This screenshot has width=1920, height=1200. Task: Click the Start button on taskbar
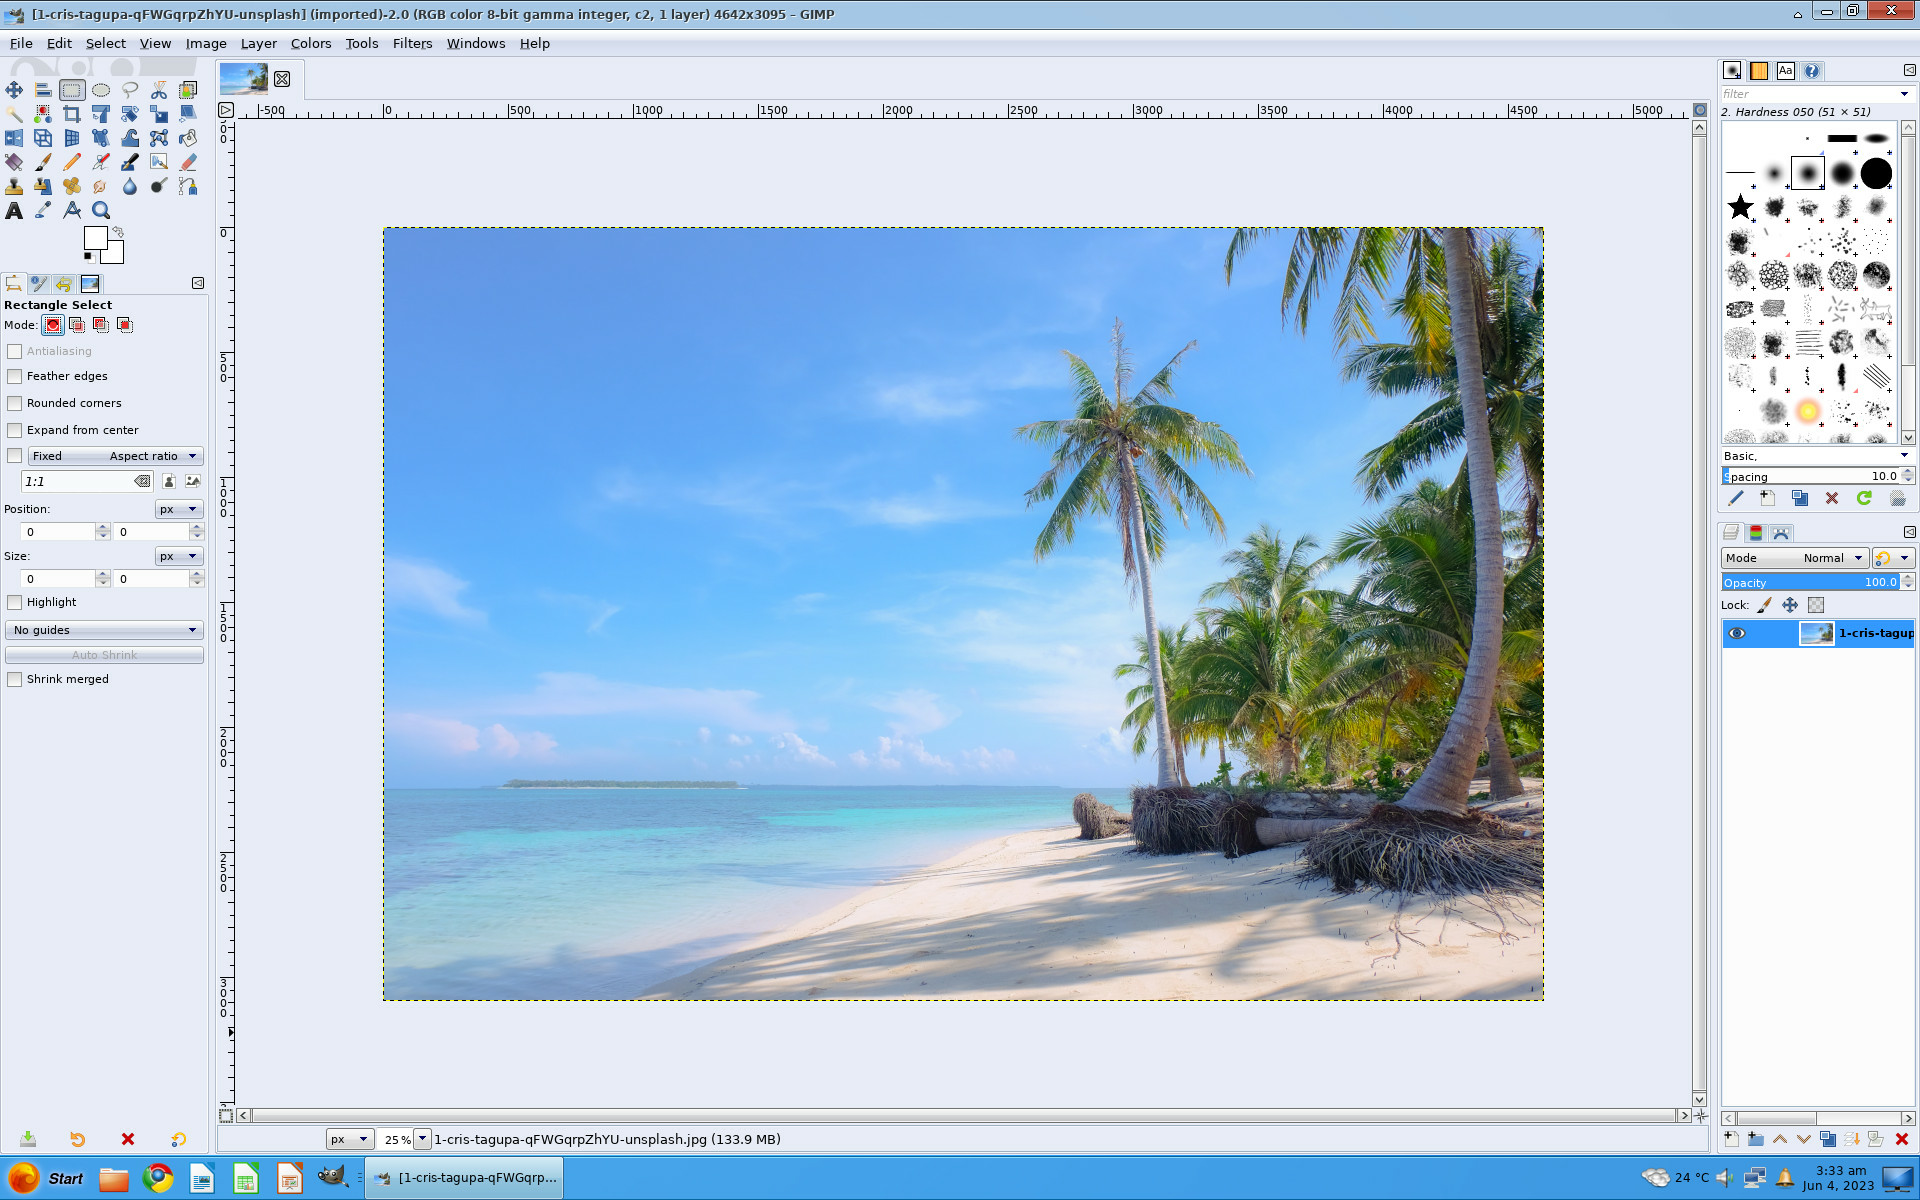coord(48,1178)
